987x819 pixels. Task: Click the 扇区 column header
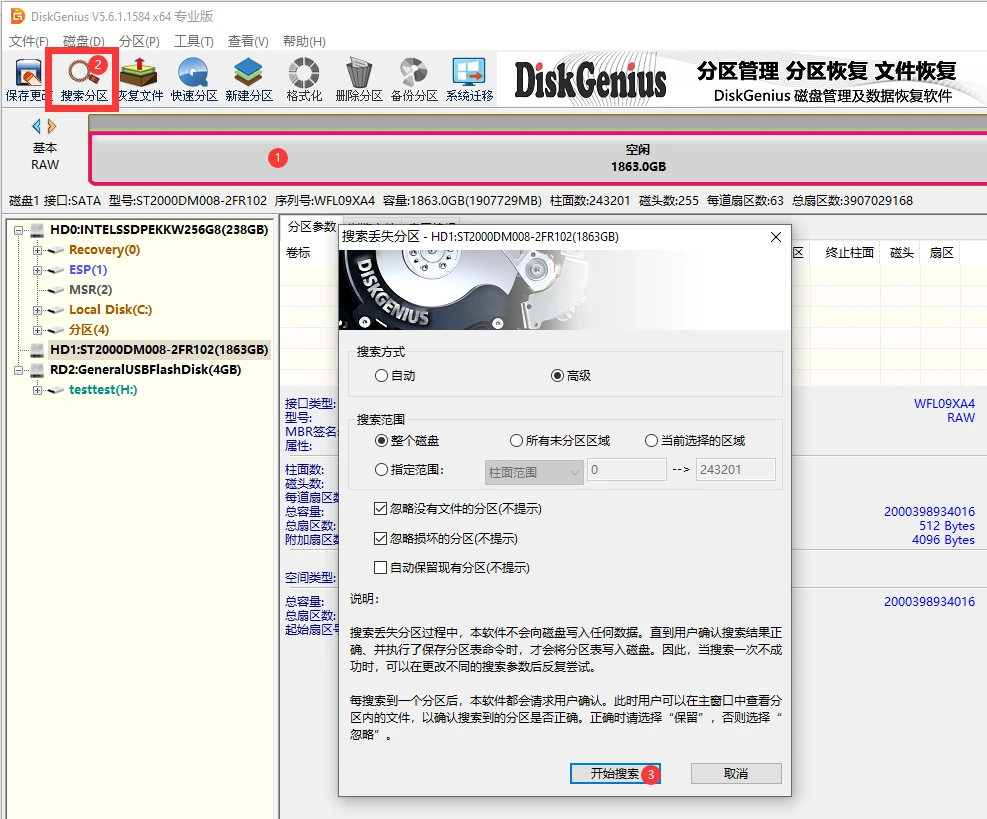pos(941,252)
